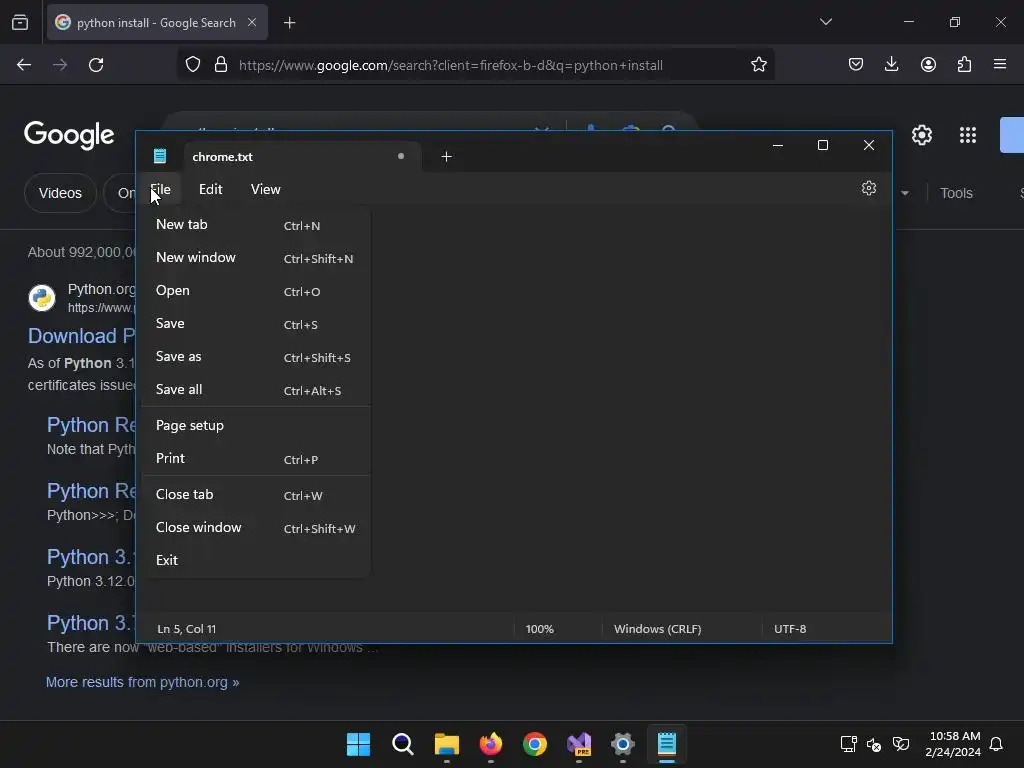Open Notepad taskbar icon
This screenshot has height=768, width=1024.
coord(667,744)
